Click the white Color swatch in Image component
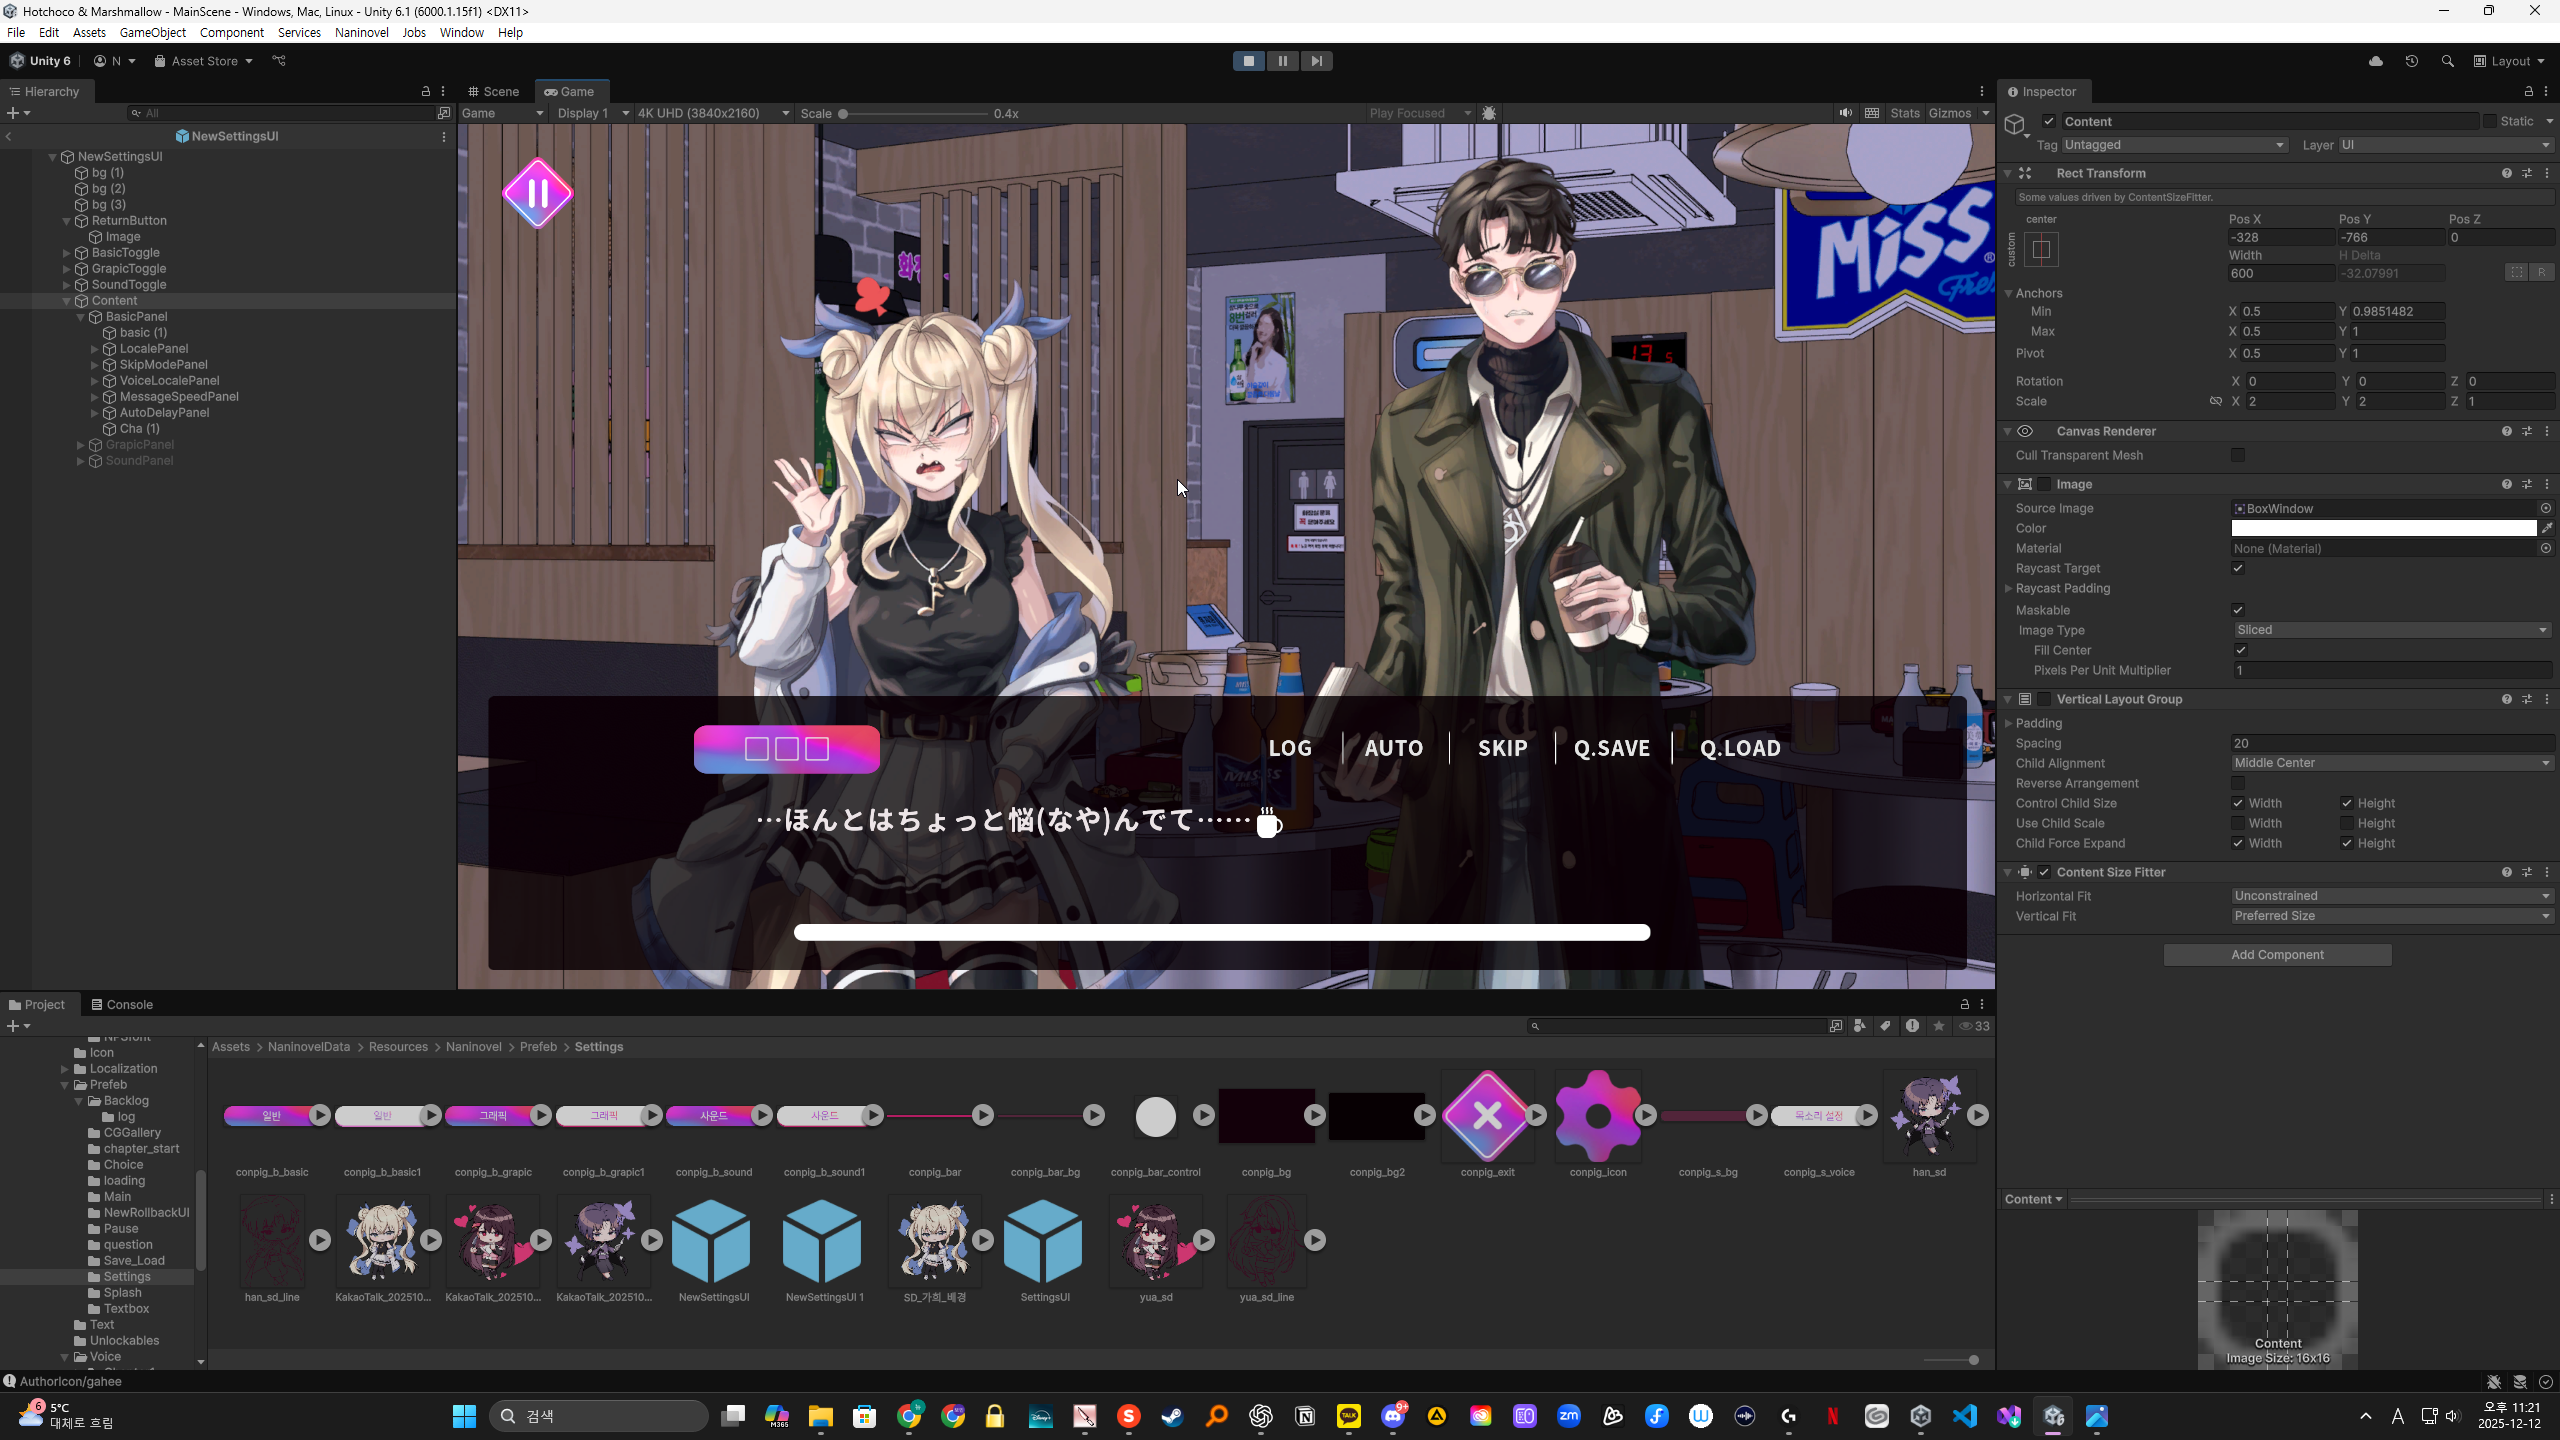The height and width of the screenshot is (1440, 2560). [2383, 528]
